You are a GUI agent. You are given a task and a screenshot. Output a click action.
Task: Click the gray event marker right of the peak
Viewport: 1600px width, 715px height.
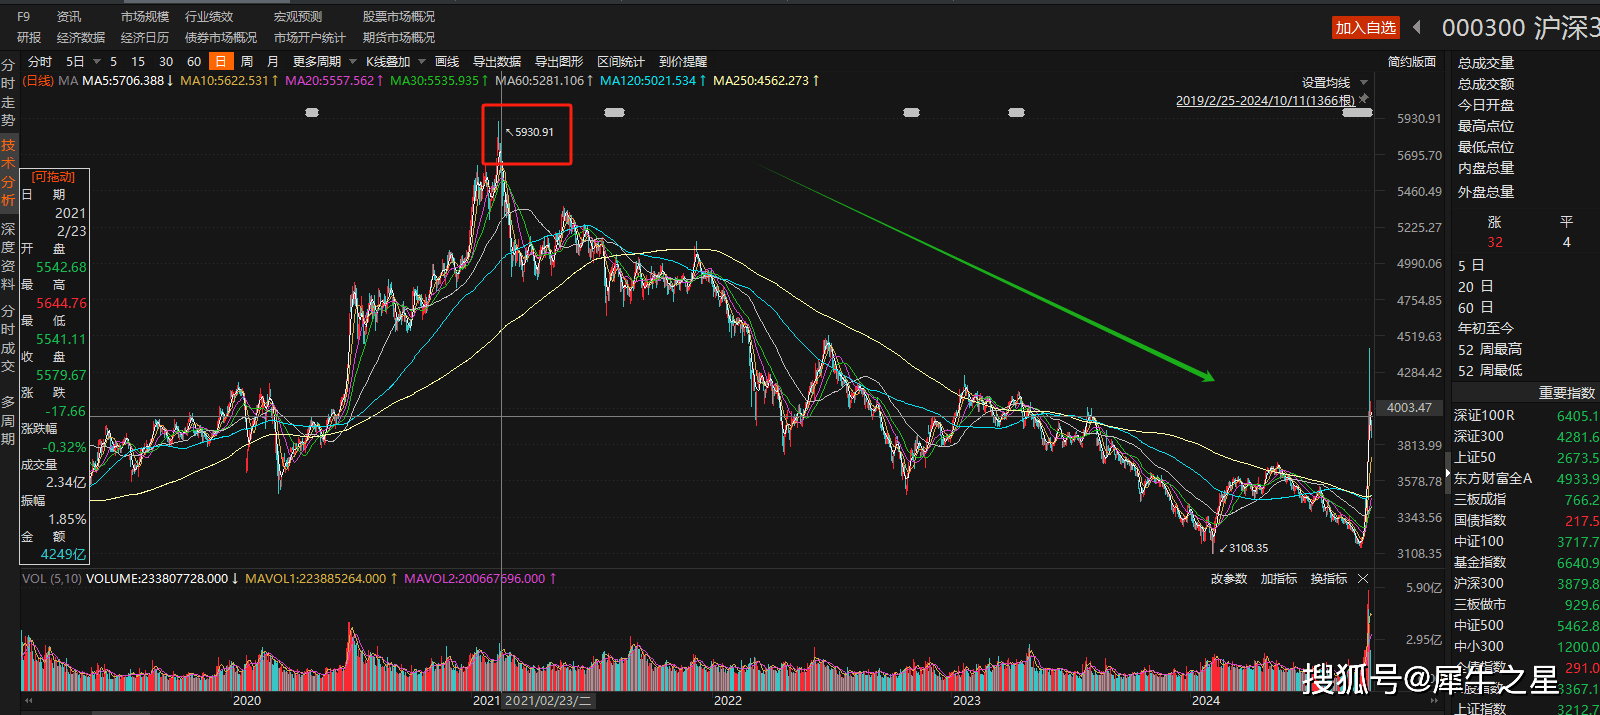[614, 113]
